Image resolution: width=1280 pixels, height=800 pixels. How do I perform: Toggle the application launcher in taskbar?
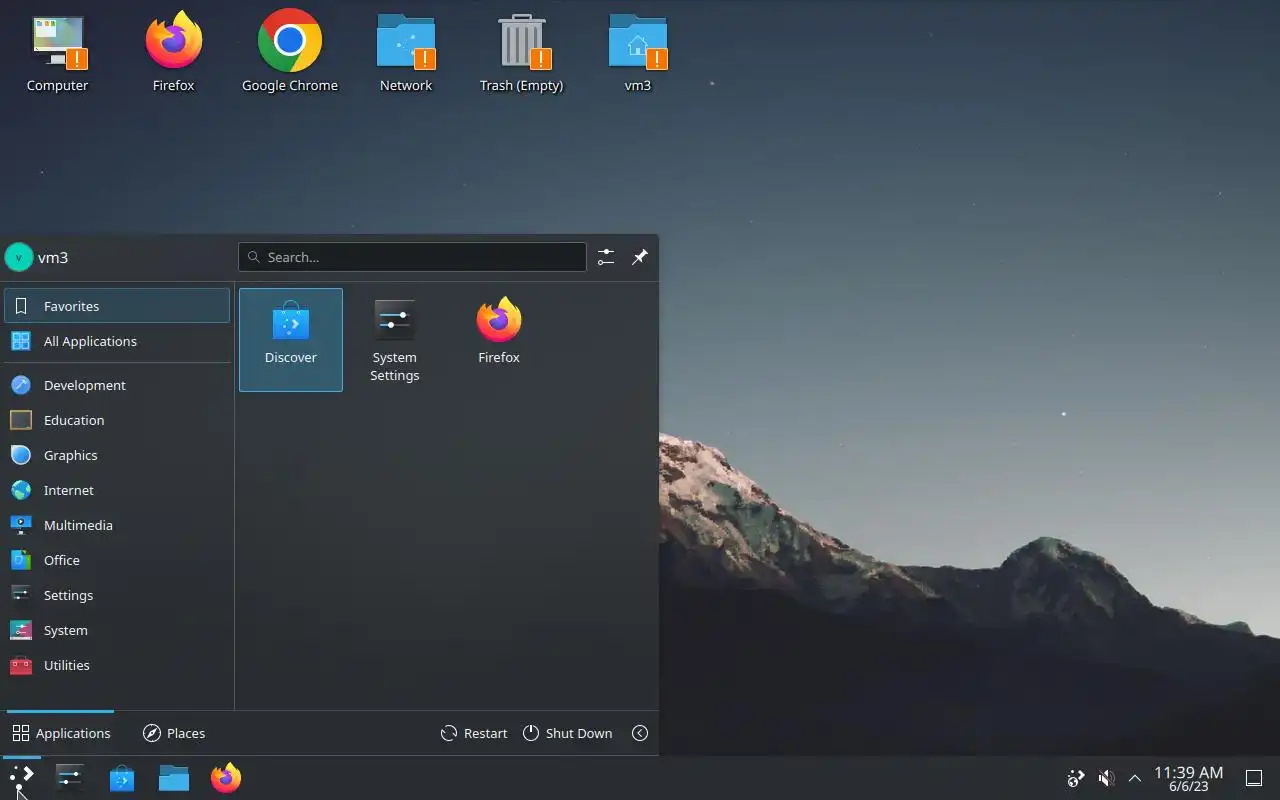(21, 778)
